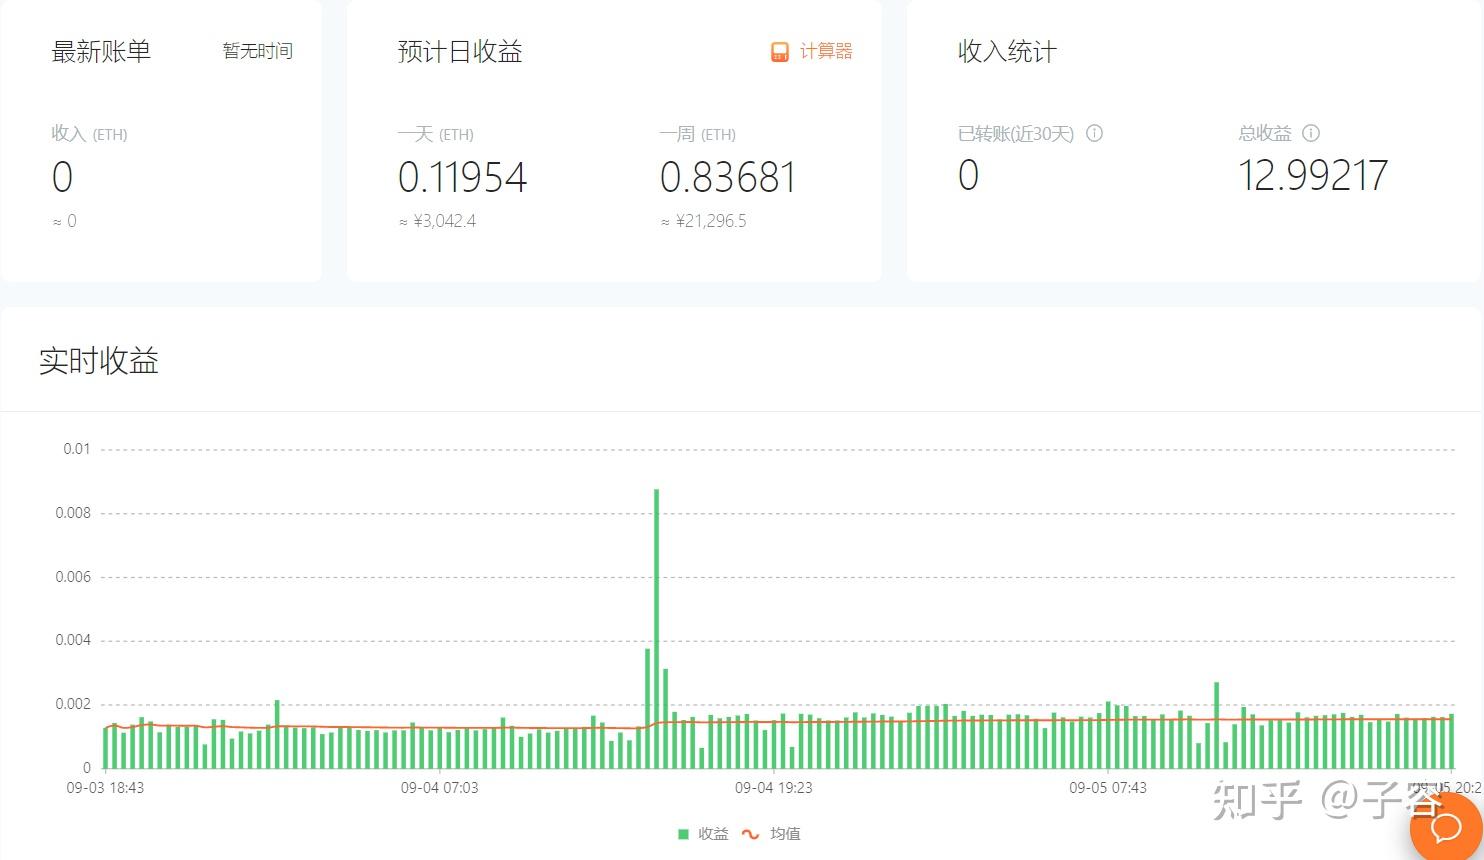Click the 09-03 18:43 axis label

click(105, 788)
